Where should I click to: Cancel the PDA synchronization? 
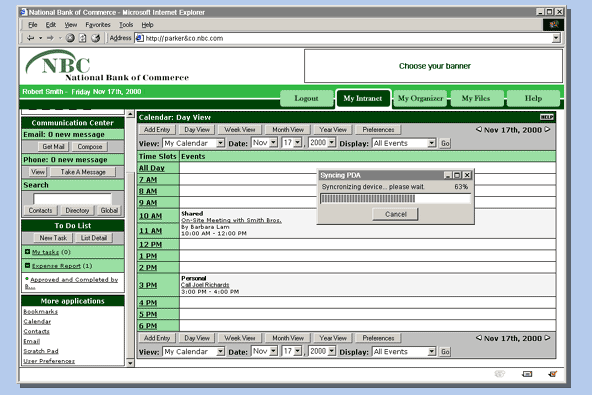(395, 214)
